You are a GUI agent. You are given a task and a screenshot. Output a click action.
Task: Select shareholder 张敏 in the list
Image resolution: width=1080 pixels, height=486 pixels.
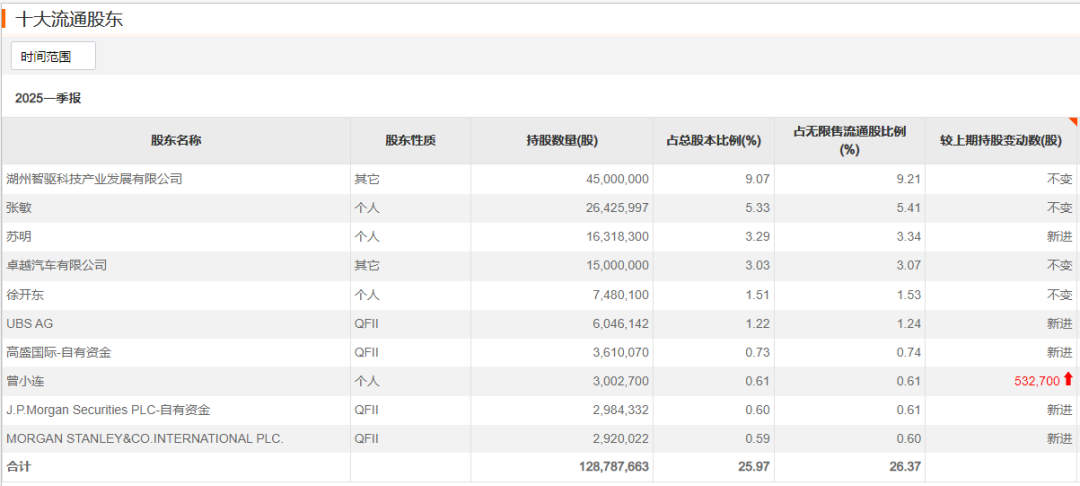(18, 208)
